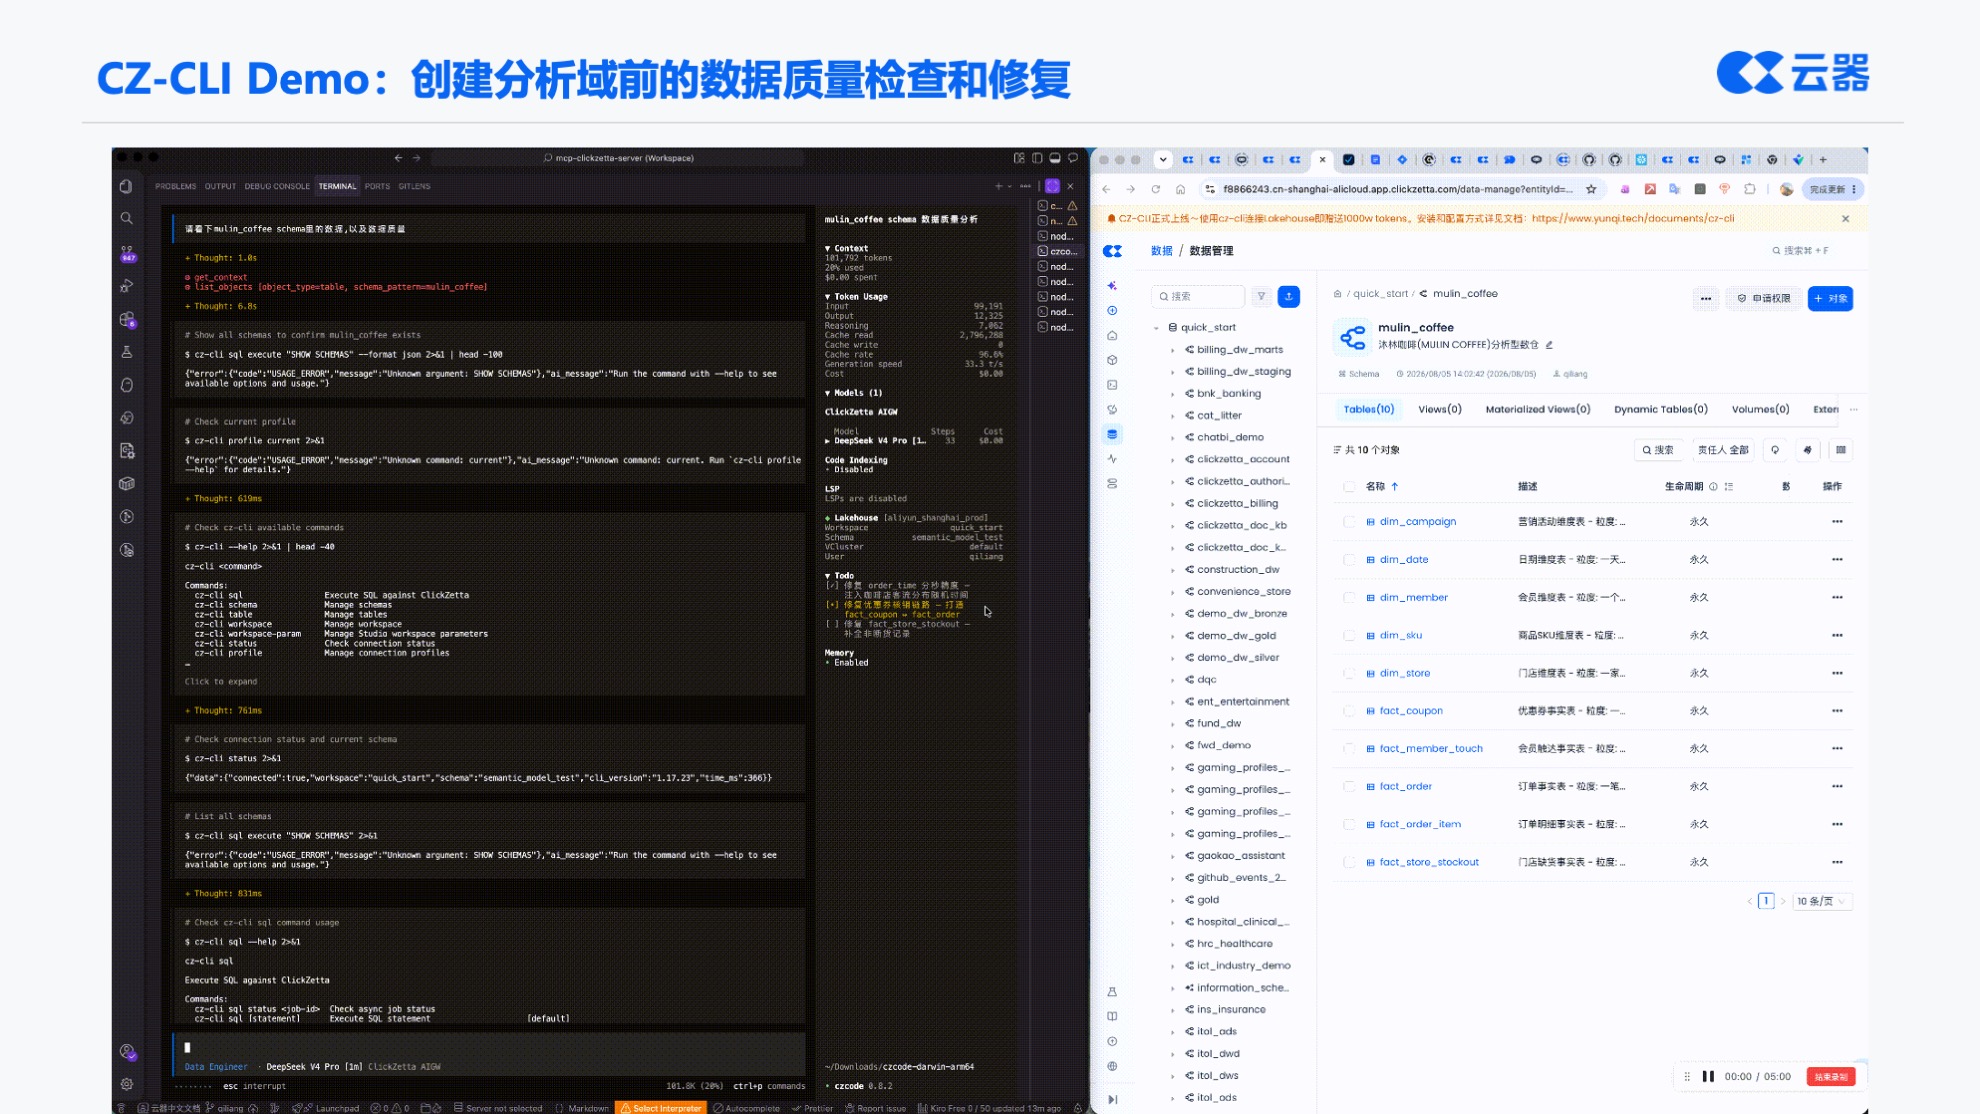Expand billing_dw_marts schema node
This screenshot has height=1114, width=1980.
point(1173,350)
